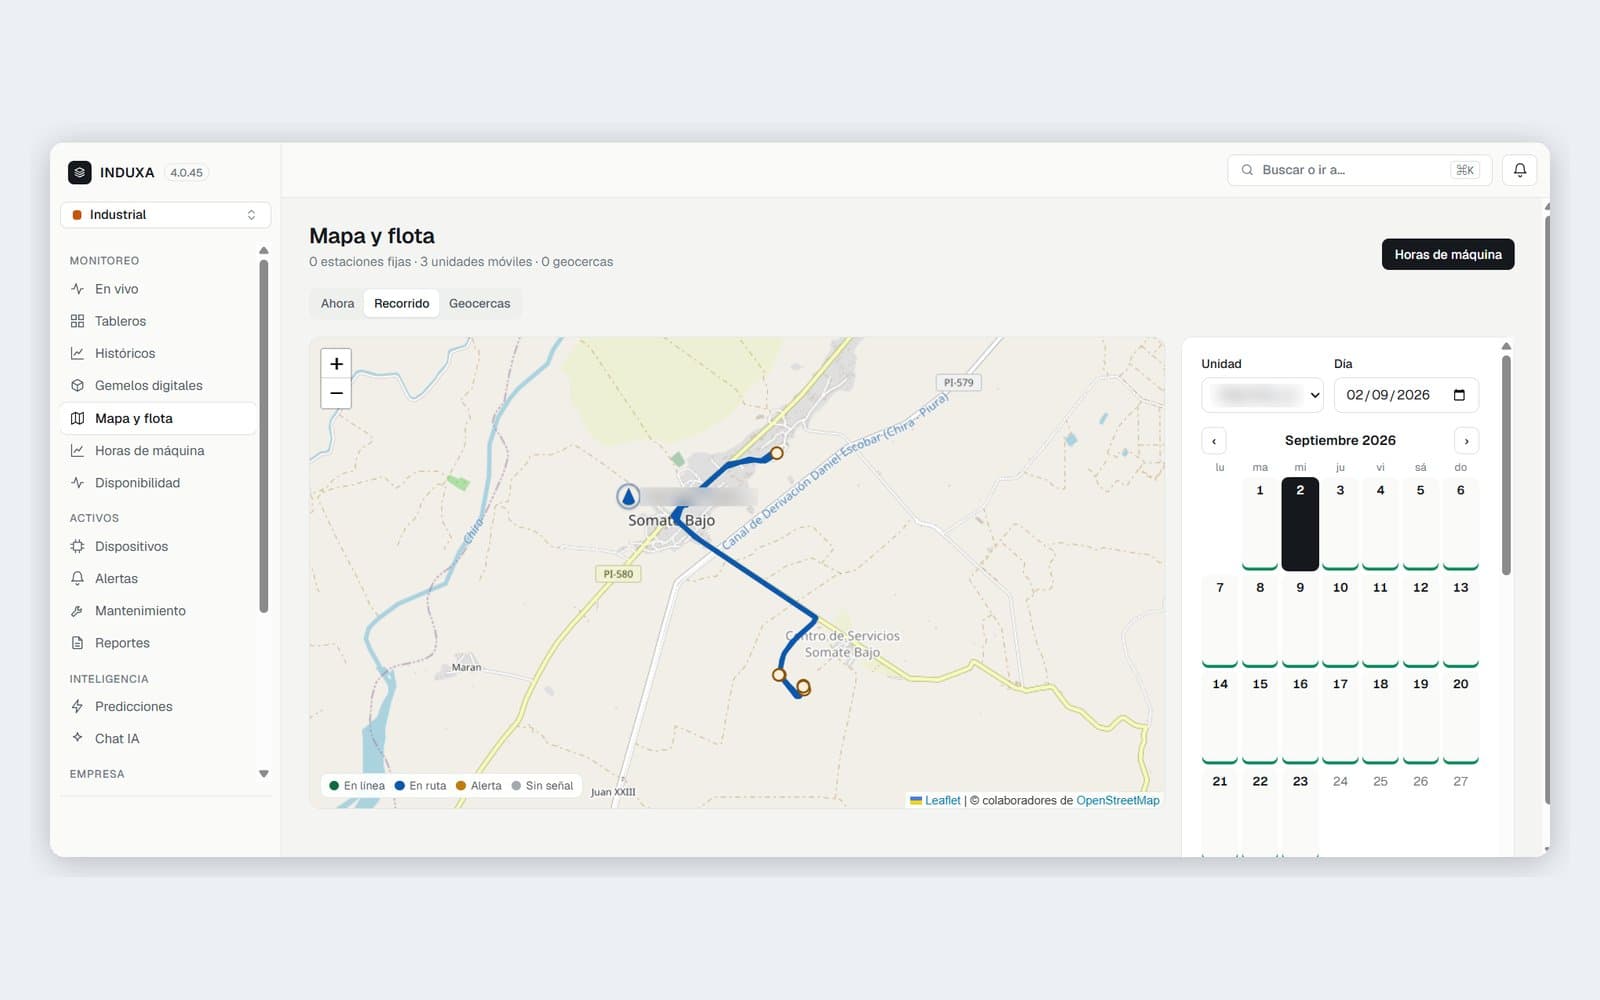Select September 2 in calendar

tap(1300, 524)
